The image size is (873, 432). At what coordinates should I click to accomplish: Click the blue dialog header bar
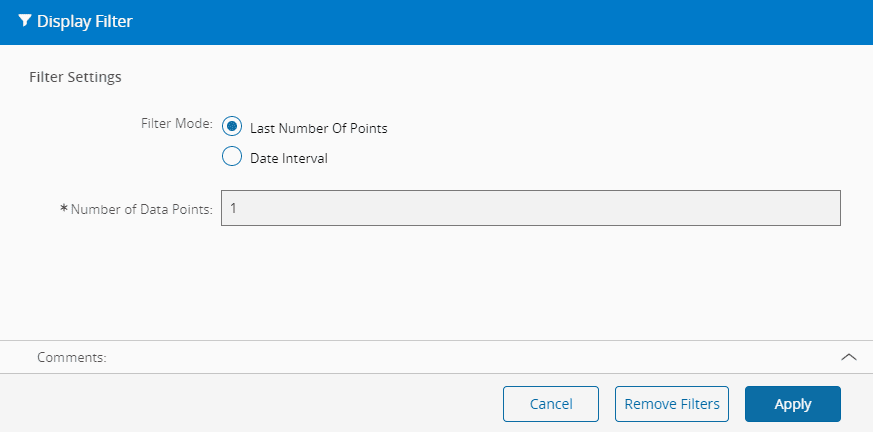click(500, 21)
